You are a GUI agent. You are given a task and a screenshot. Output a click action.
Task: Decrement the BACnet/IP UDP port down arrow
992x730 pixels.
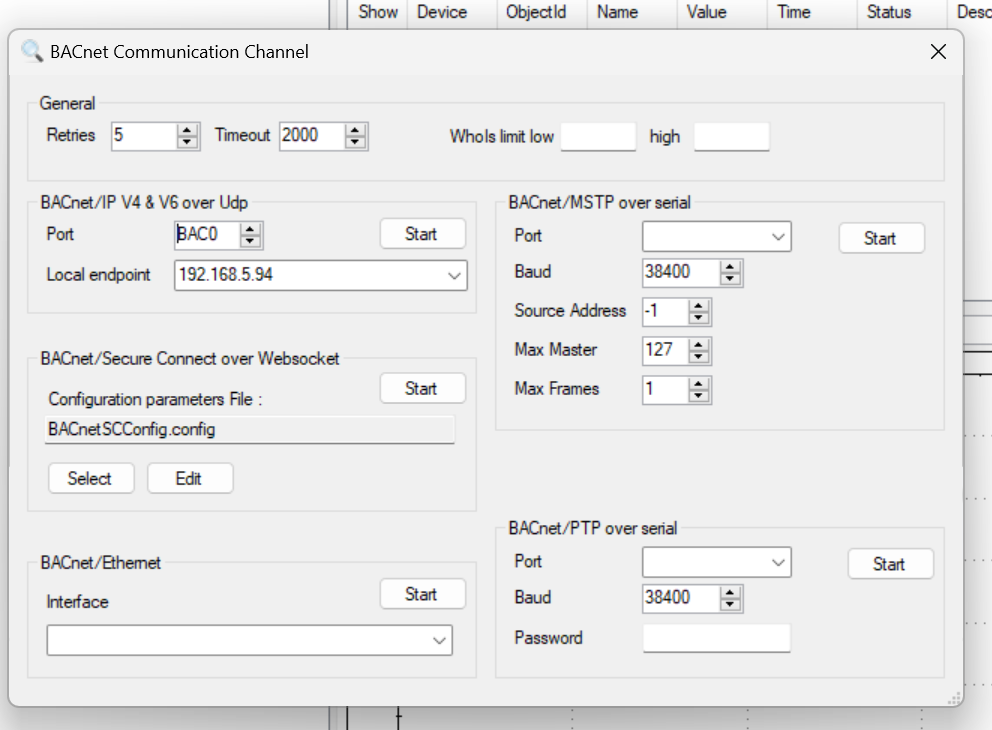pyautogui.click(x=250, y=241)
